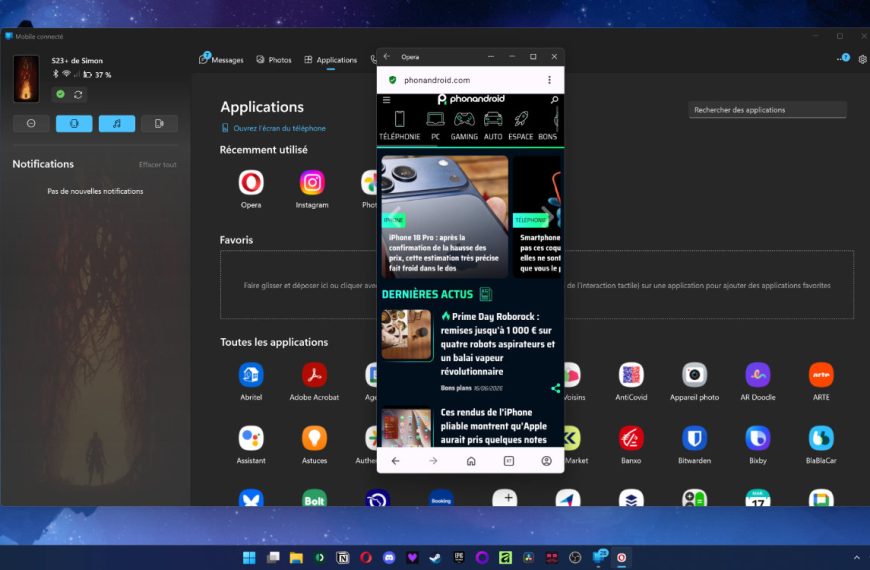Tap Opera's back navigation arrow

(x=396, y=461)
